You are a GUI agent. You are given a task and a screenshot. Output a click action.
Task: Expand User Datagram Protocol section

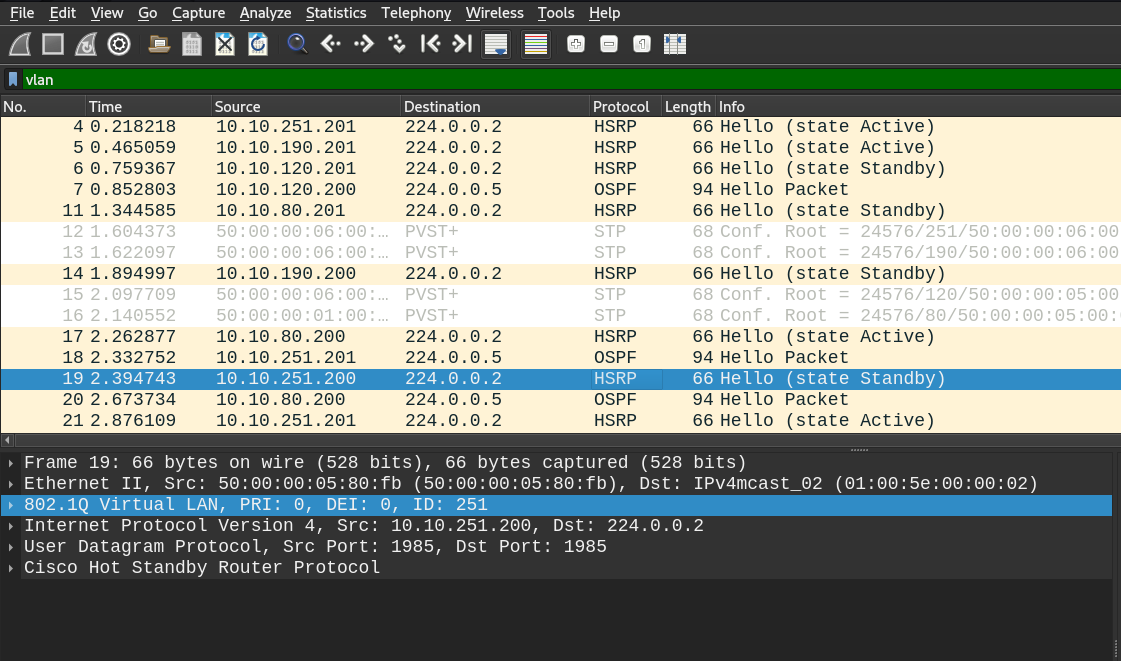(x=11, y=547)
